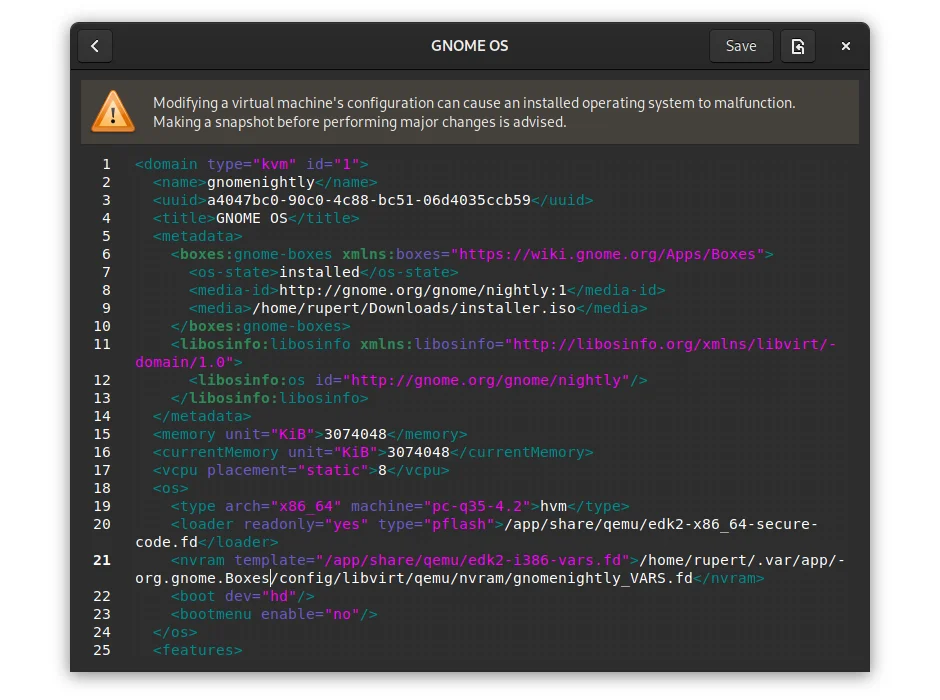The image size is (940, 700).
Task: Close the GNOME OS configuration window
Action: (845, 45)
